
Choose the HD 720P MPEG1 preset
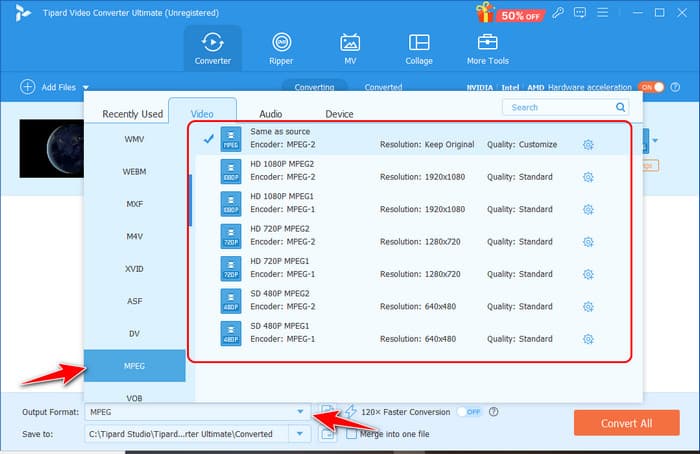coord(411,268)
